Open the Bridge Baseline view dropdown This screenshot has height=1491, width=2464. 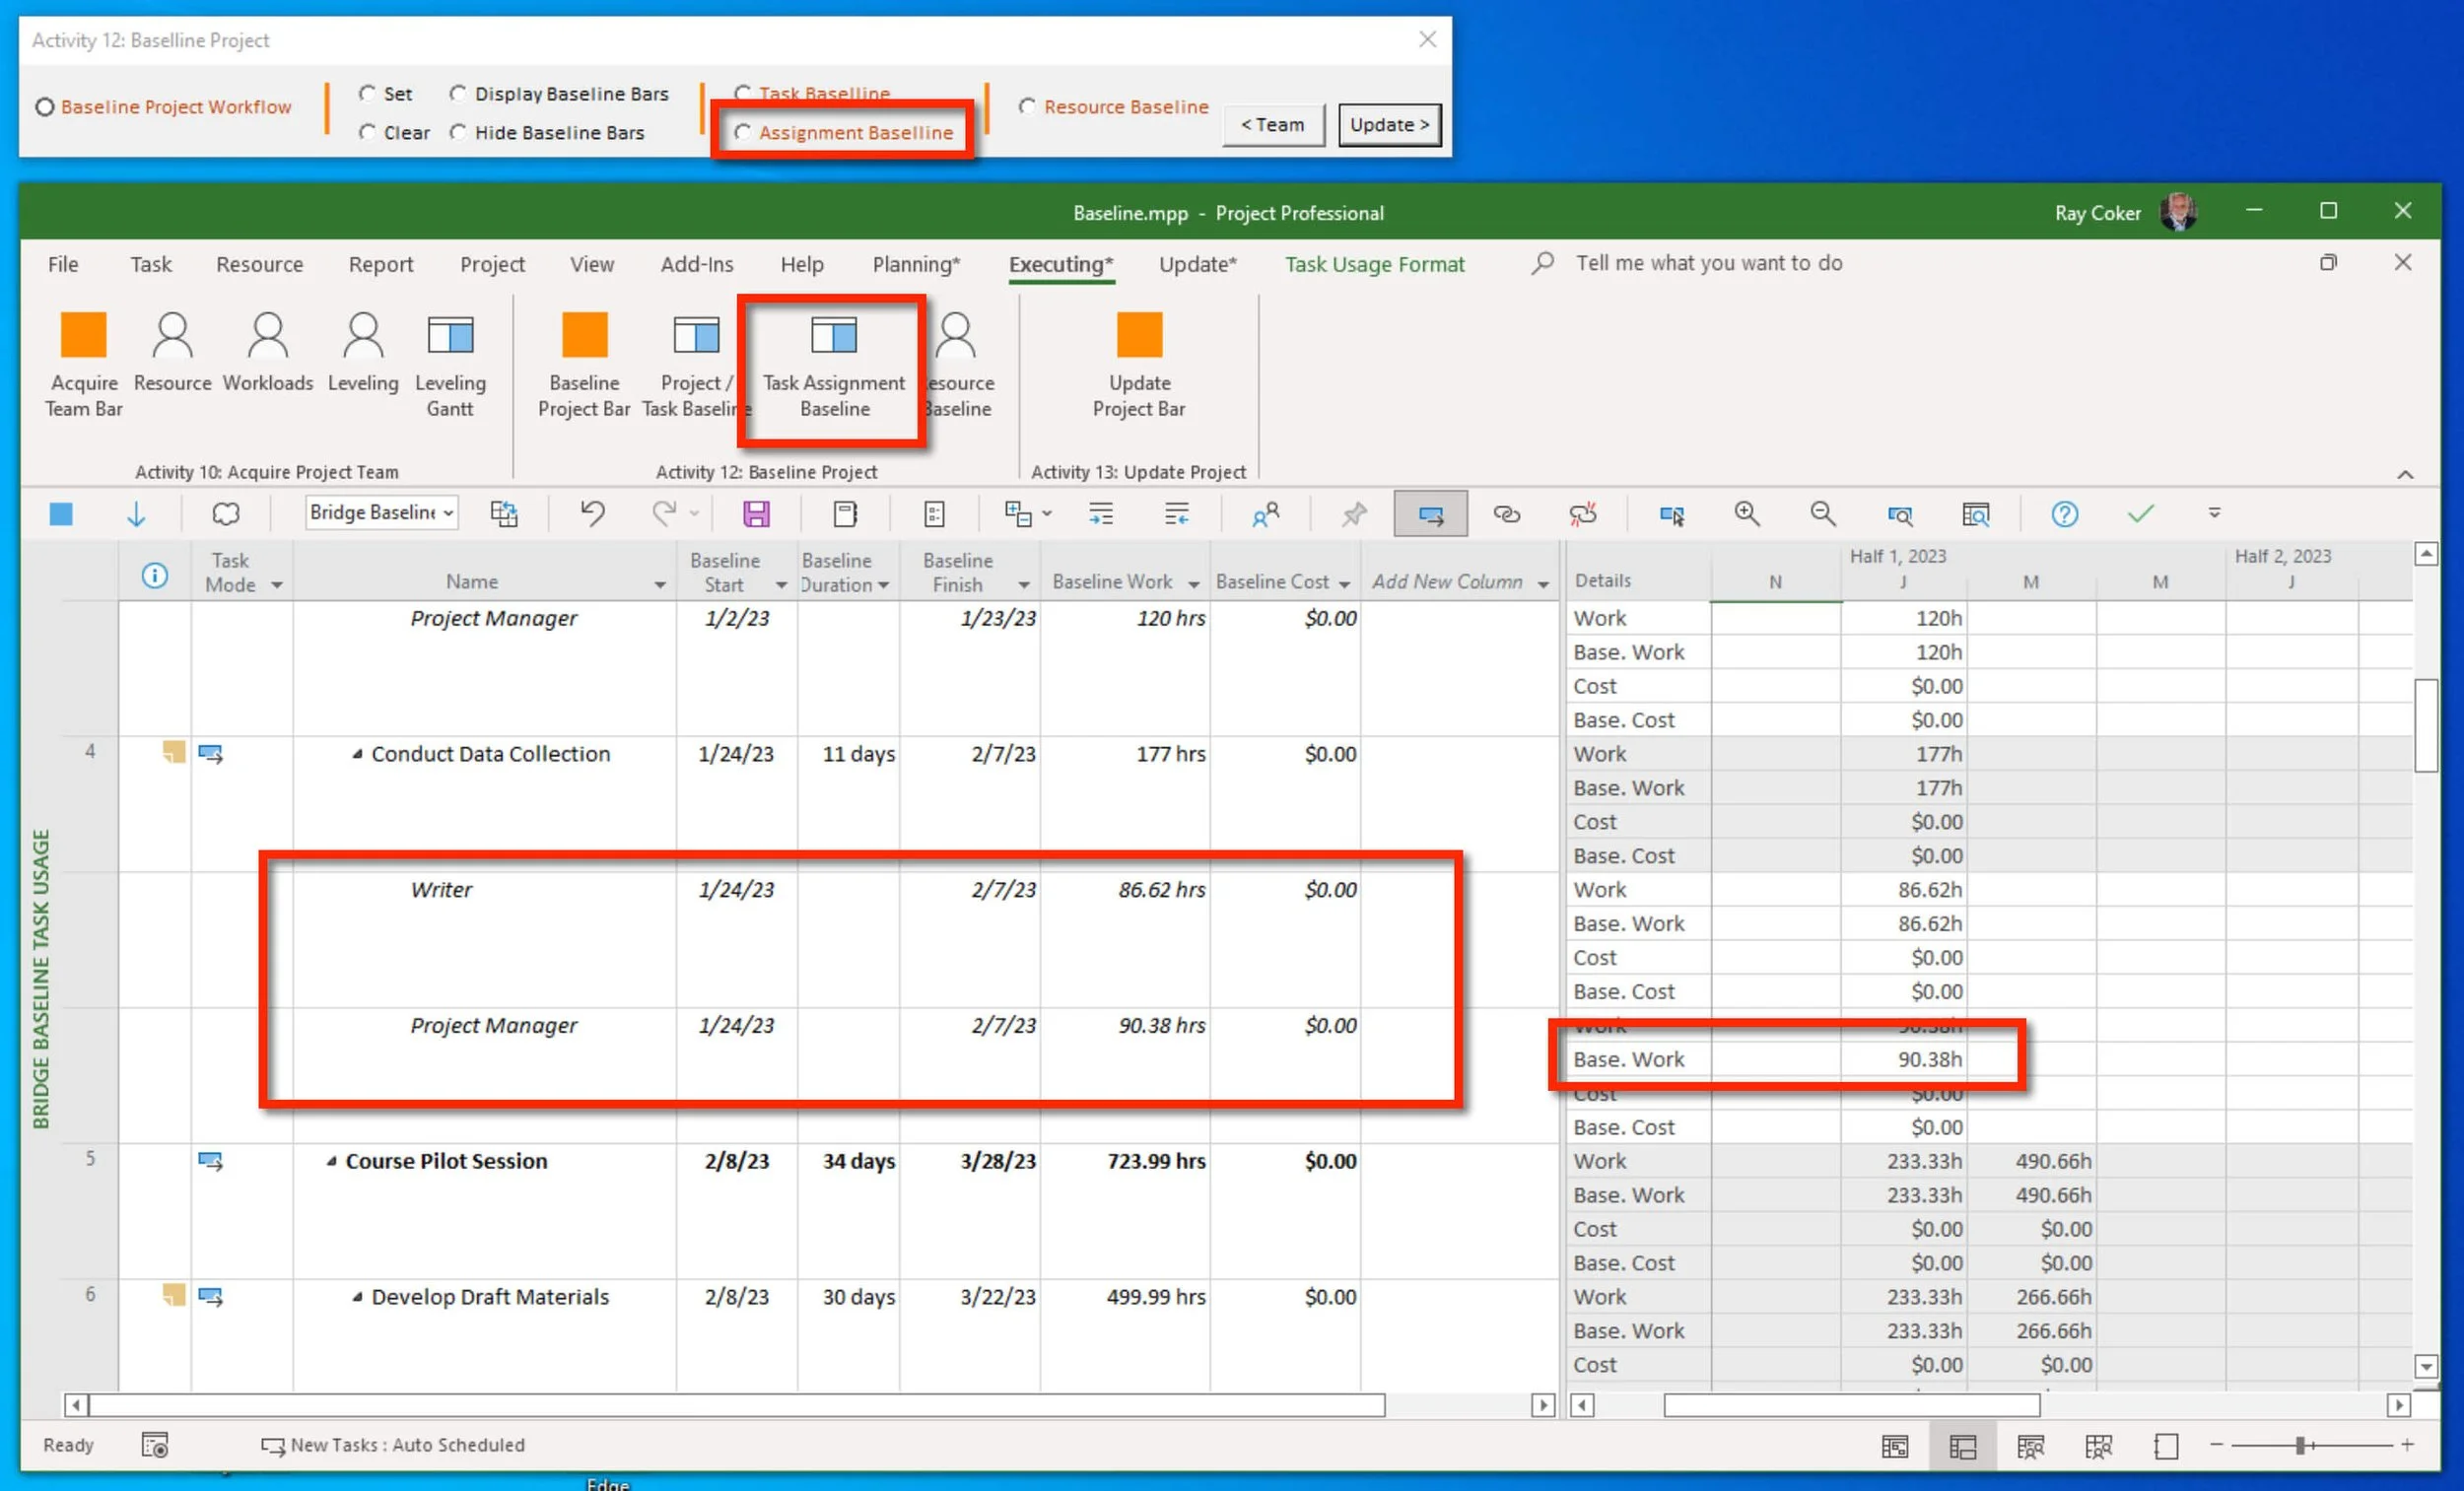449,513
